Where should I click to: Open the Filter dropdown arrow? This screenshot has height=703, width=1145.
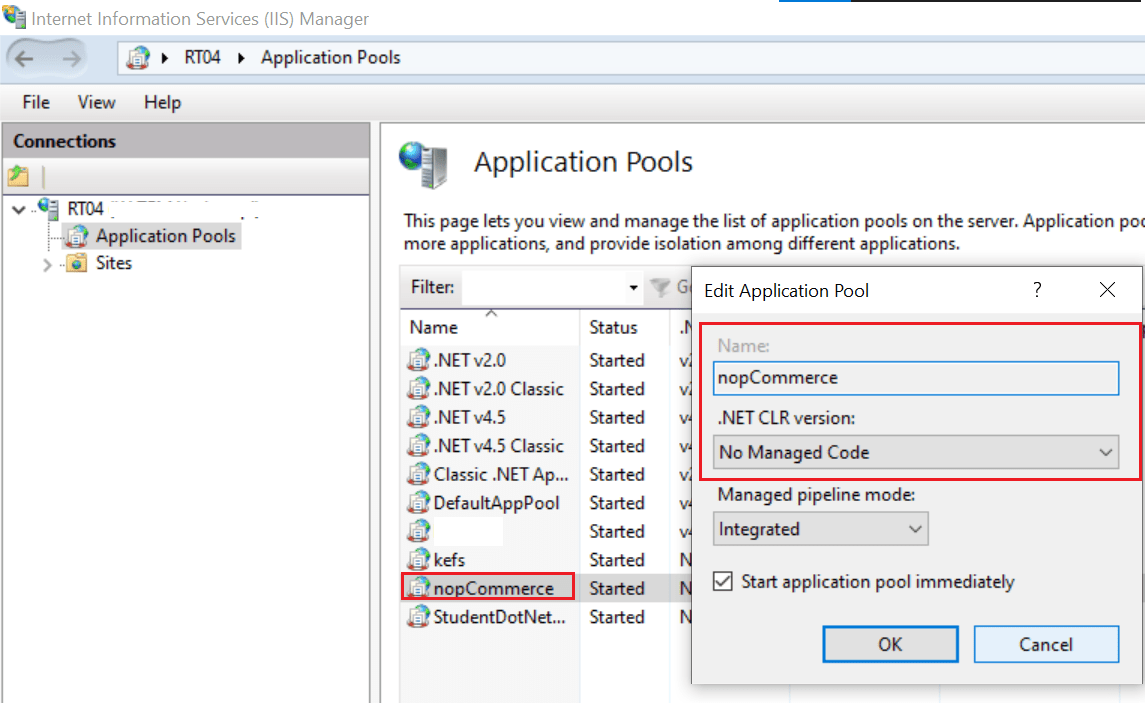[x=633, y=288]
